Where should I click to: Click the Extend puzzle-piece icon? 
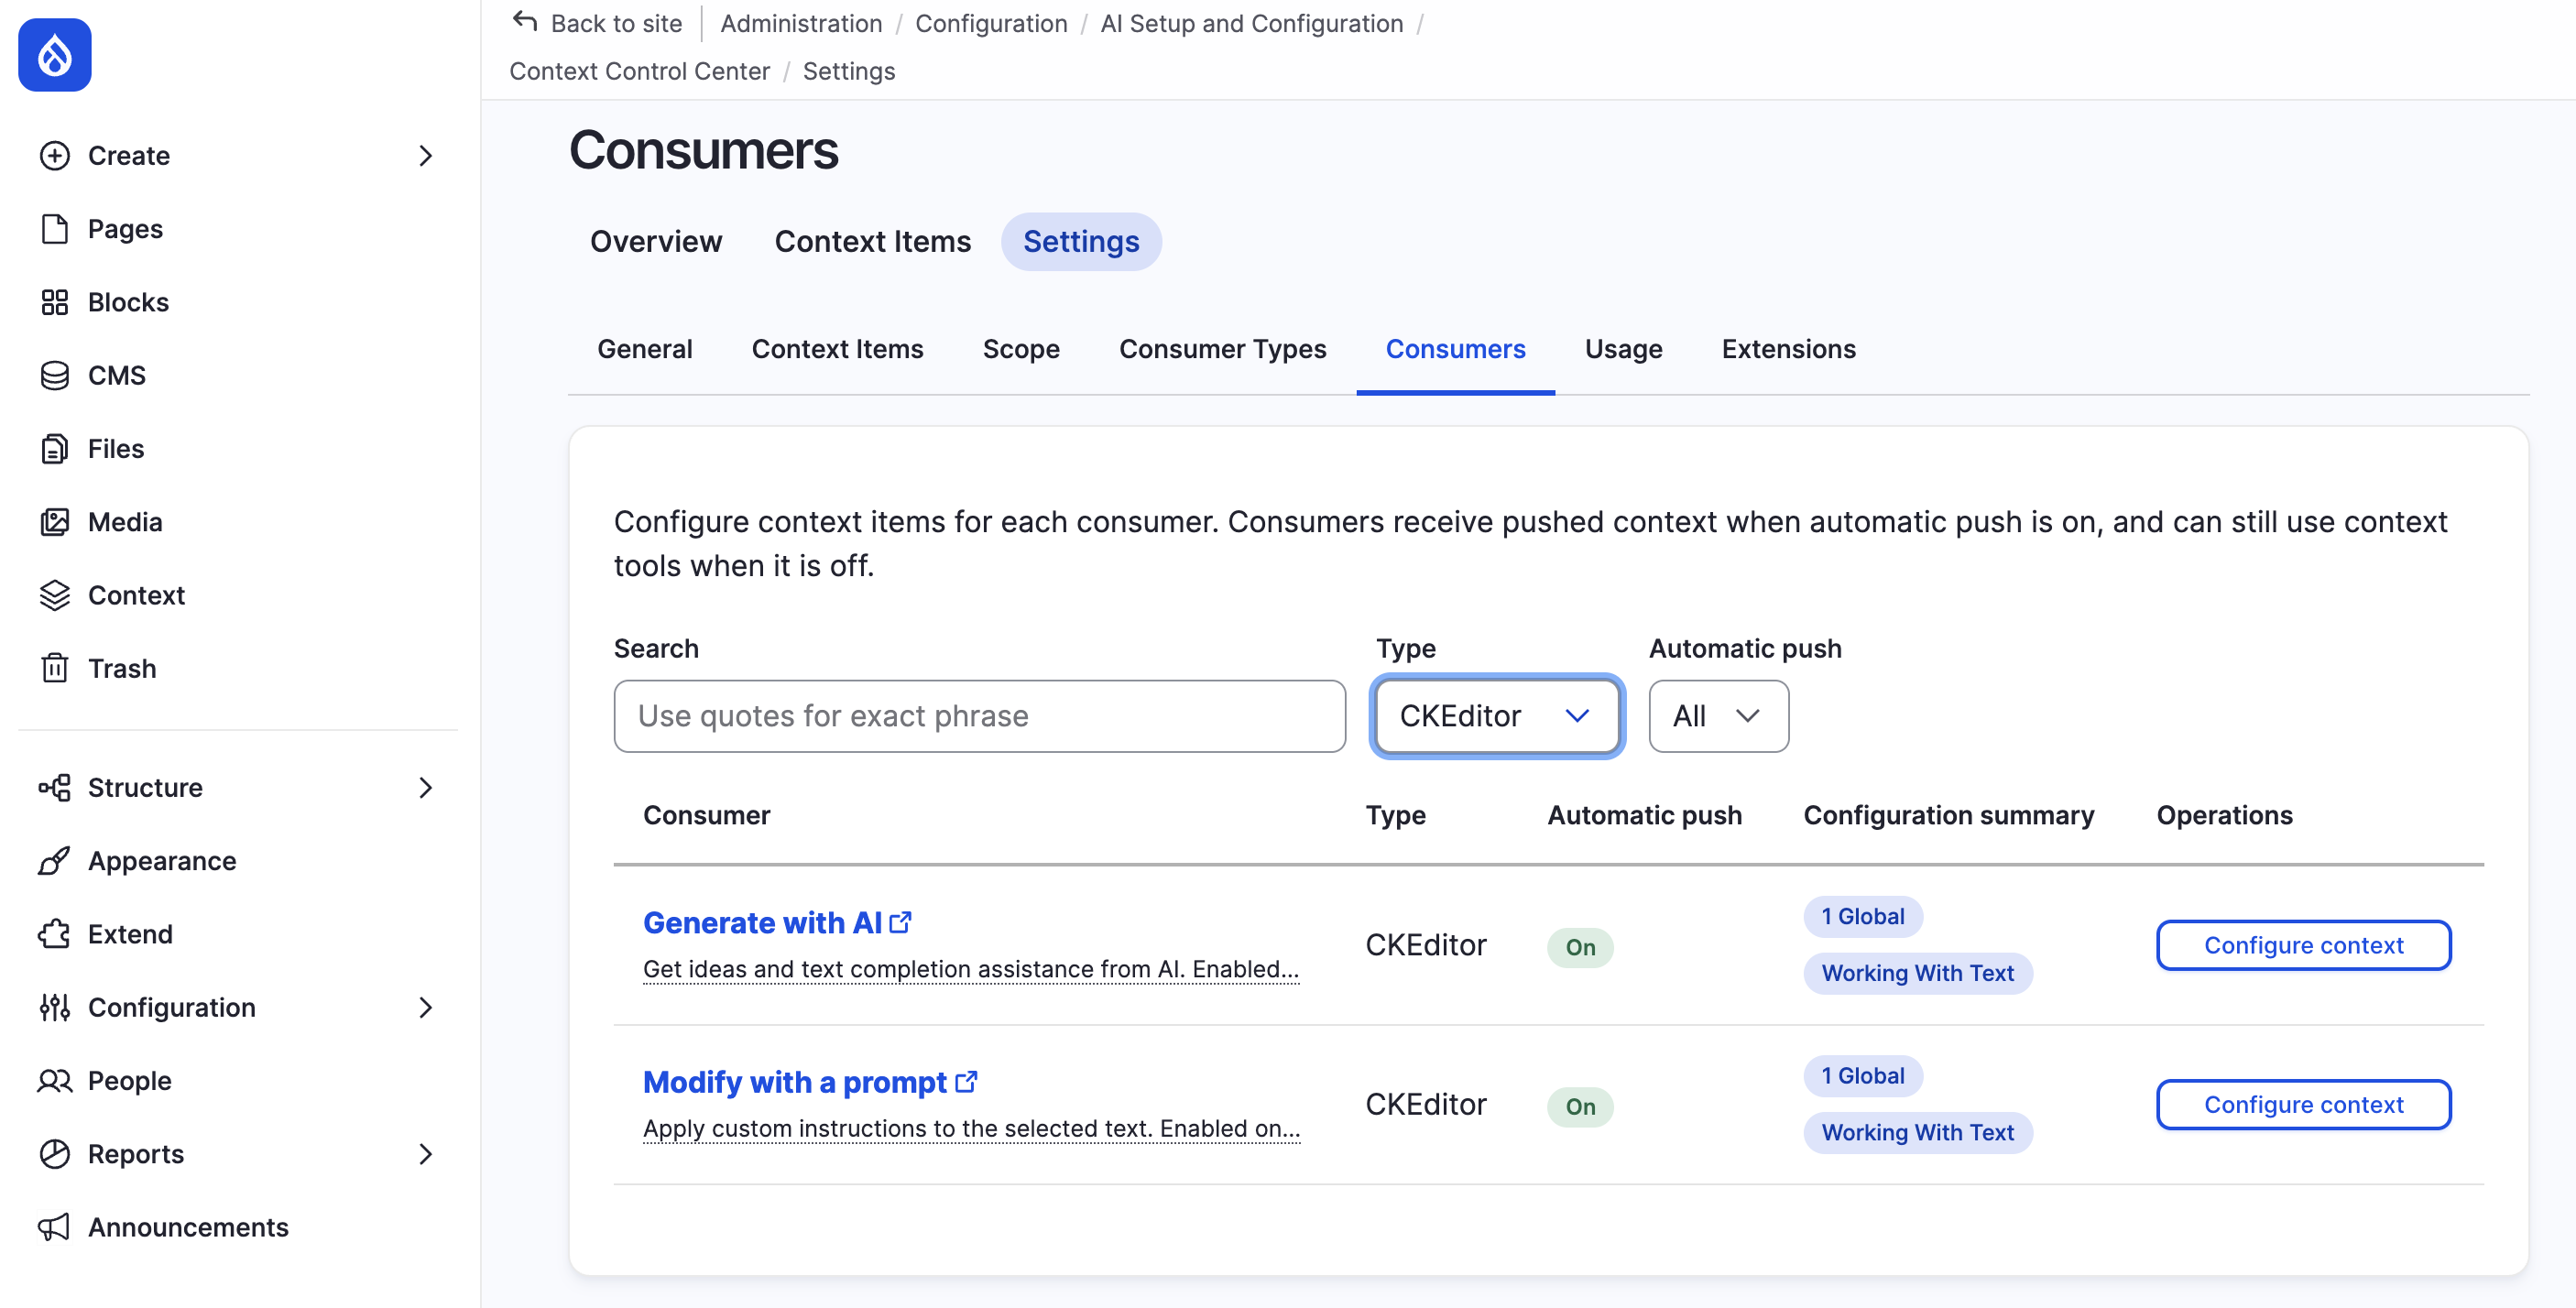(x=55, y=934)
